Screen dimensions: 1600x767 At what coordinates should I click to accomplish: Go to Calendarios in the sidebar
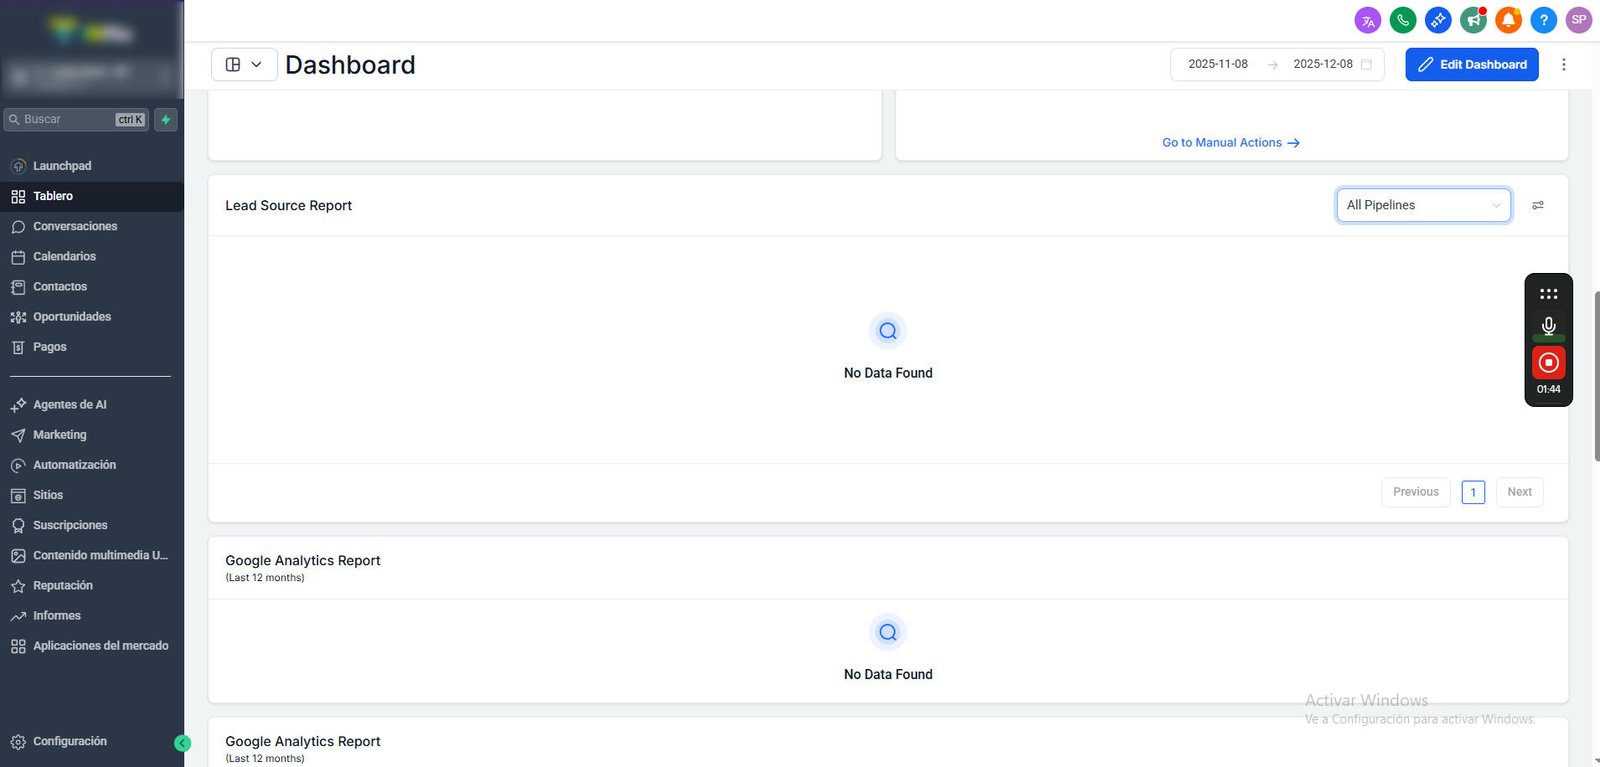(x=92, y=256)
